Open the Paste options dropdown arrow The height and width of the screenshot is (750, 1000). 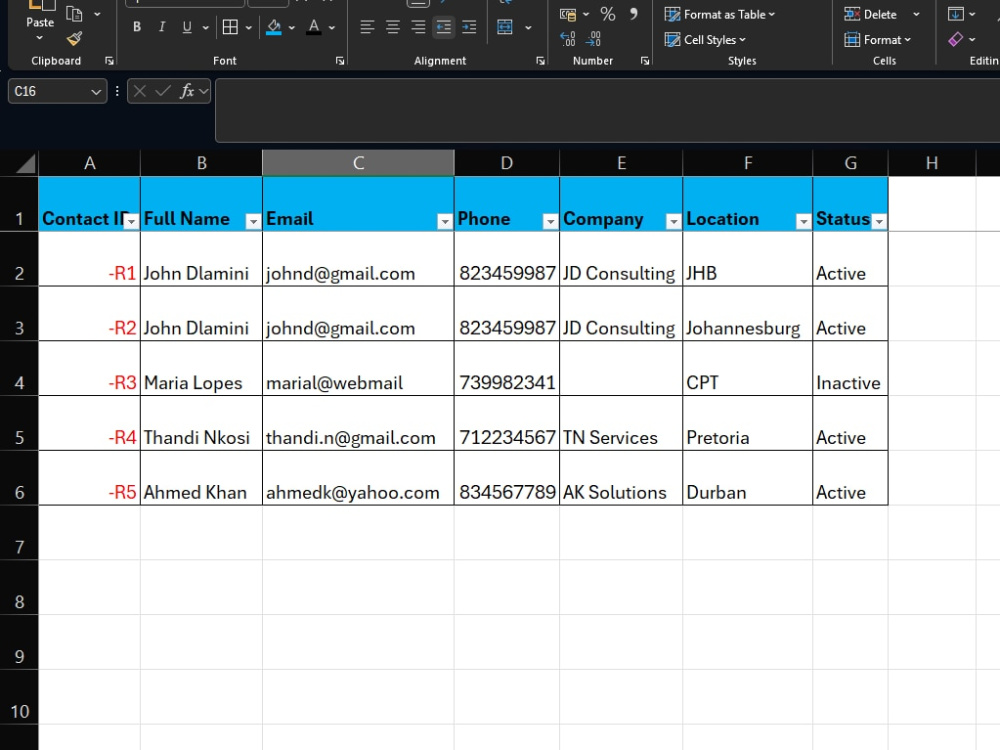click(x=40, y=38)
